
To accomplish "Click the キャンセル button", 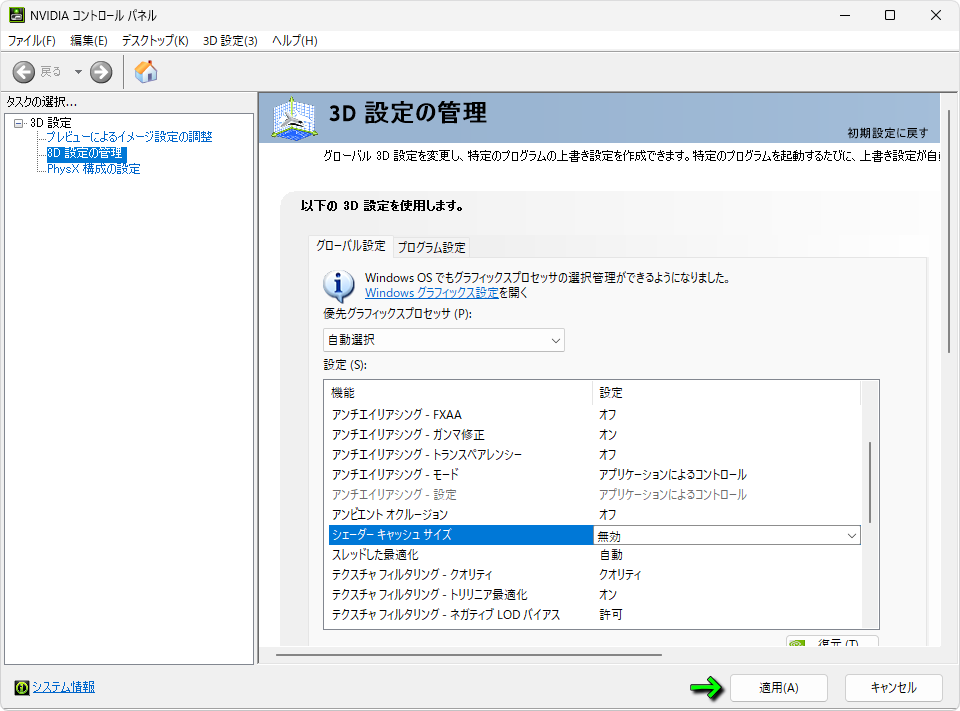I will [x=893, y=688].
